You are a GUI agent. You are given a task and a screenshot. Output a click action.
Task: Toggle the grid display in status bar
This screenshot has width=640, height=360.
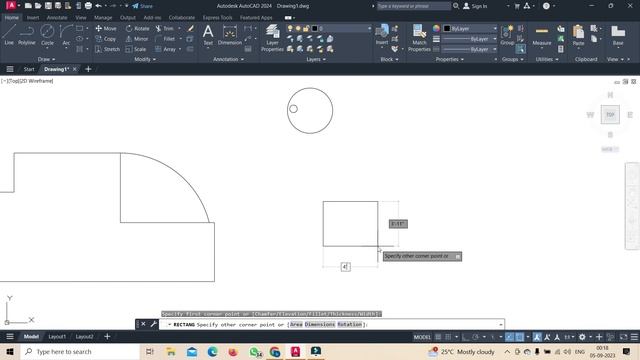click(438, 337)
